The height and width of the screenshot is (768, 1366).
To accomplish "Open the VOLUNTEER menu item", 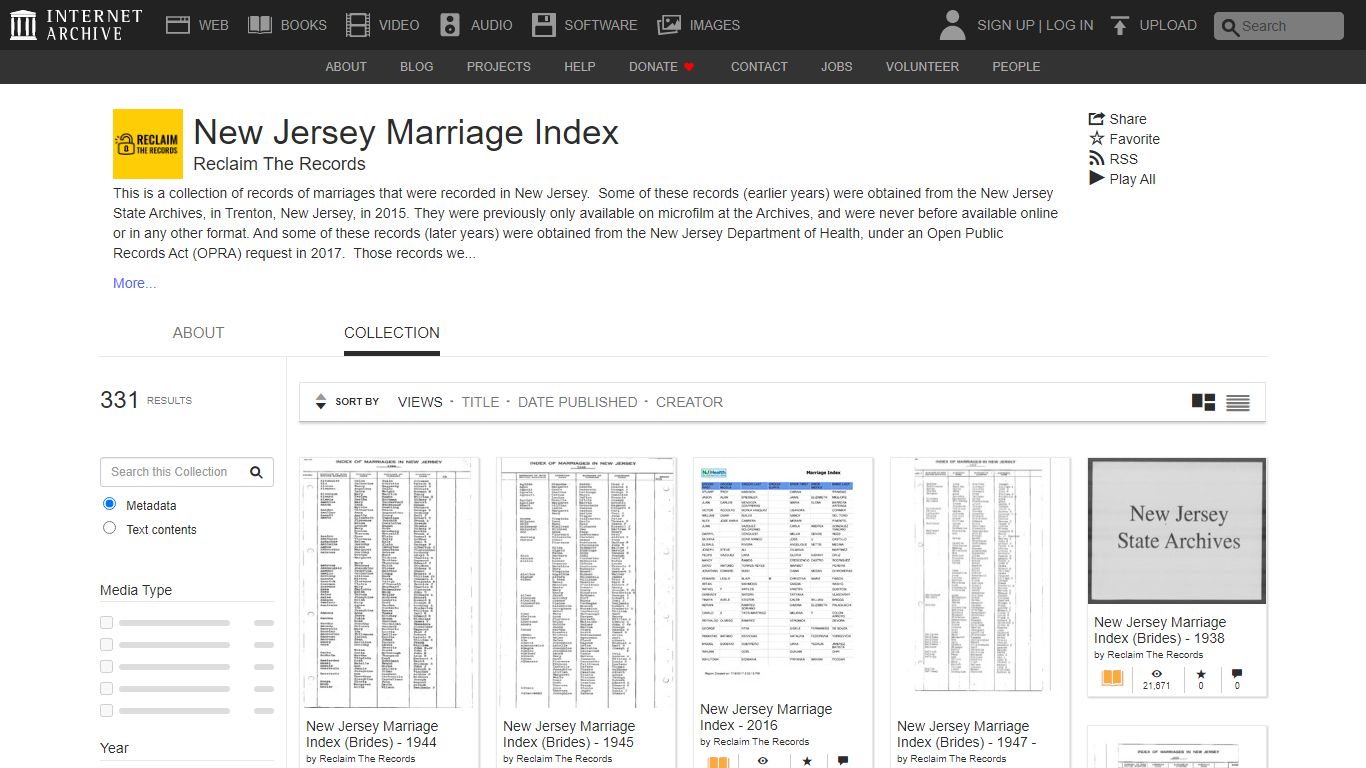I will pyautogui.click(x=922, y=67).
